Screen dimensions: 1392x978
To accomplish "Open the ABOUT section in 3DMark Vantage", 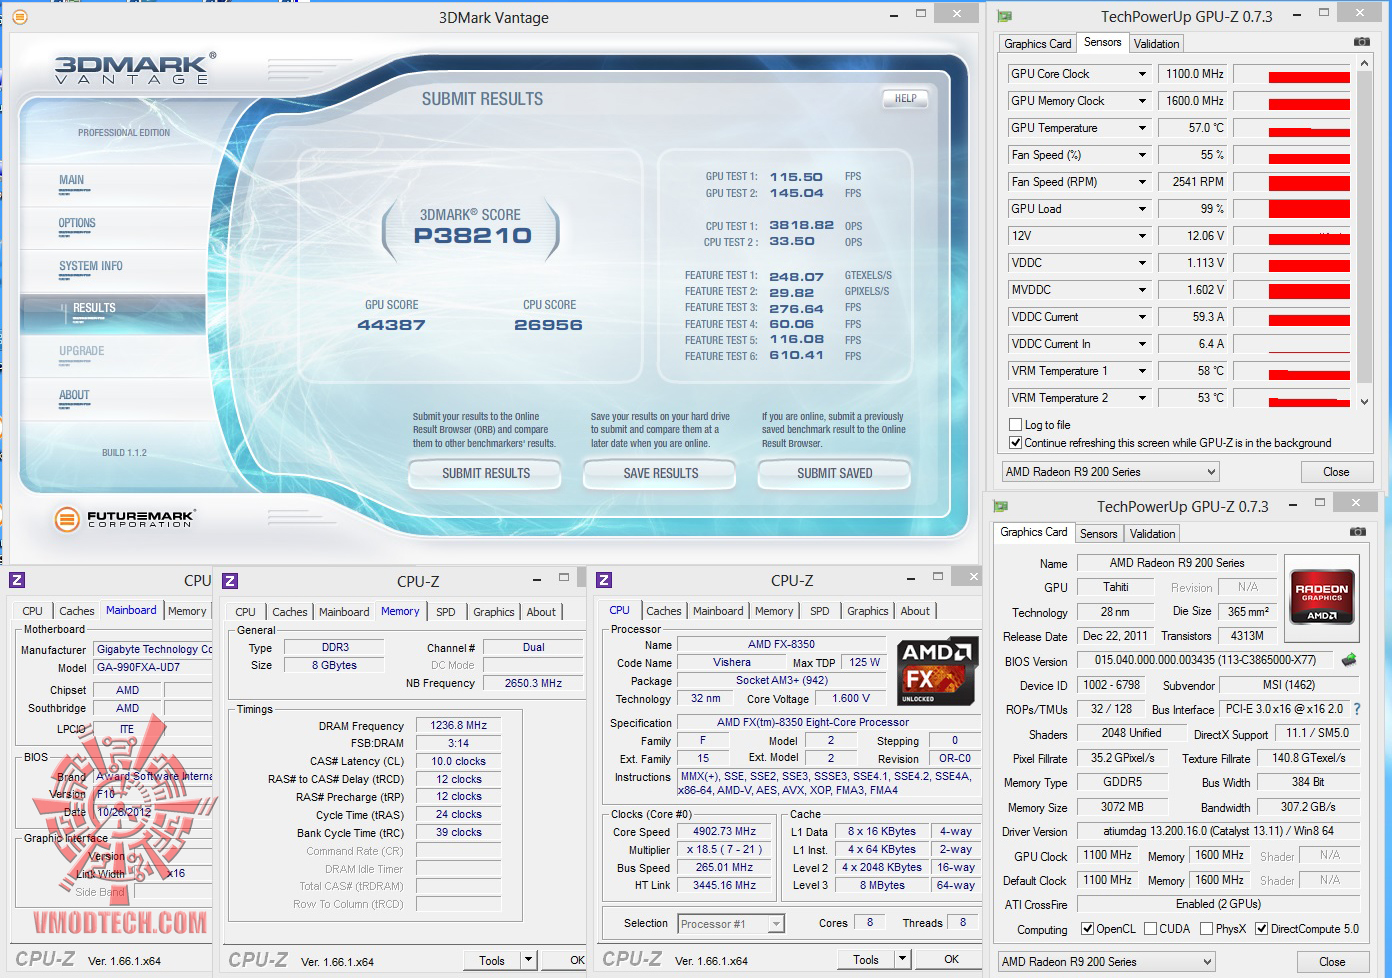I will [74, 396].
